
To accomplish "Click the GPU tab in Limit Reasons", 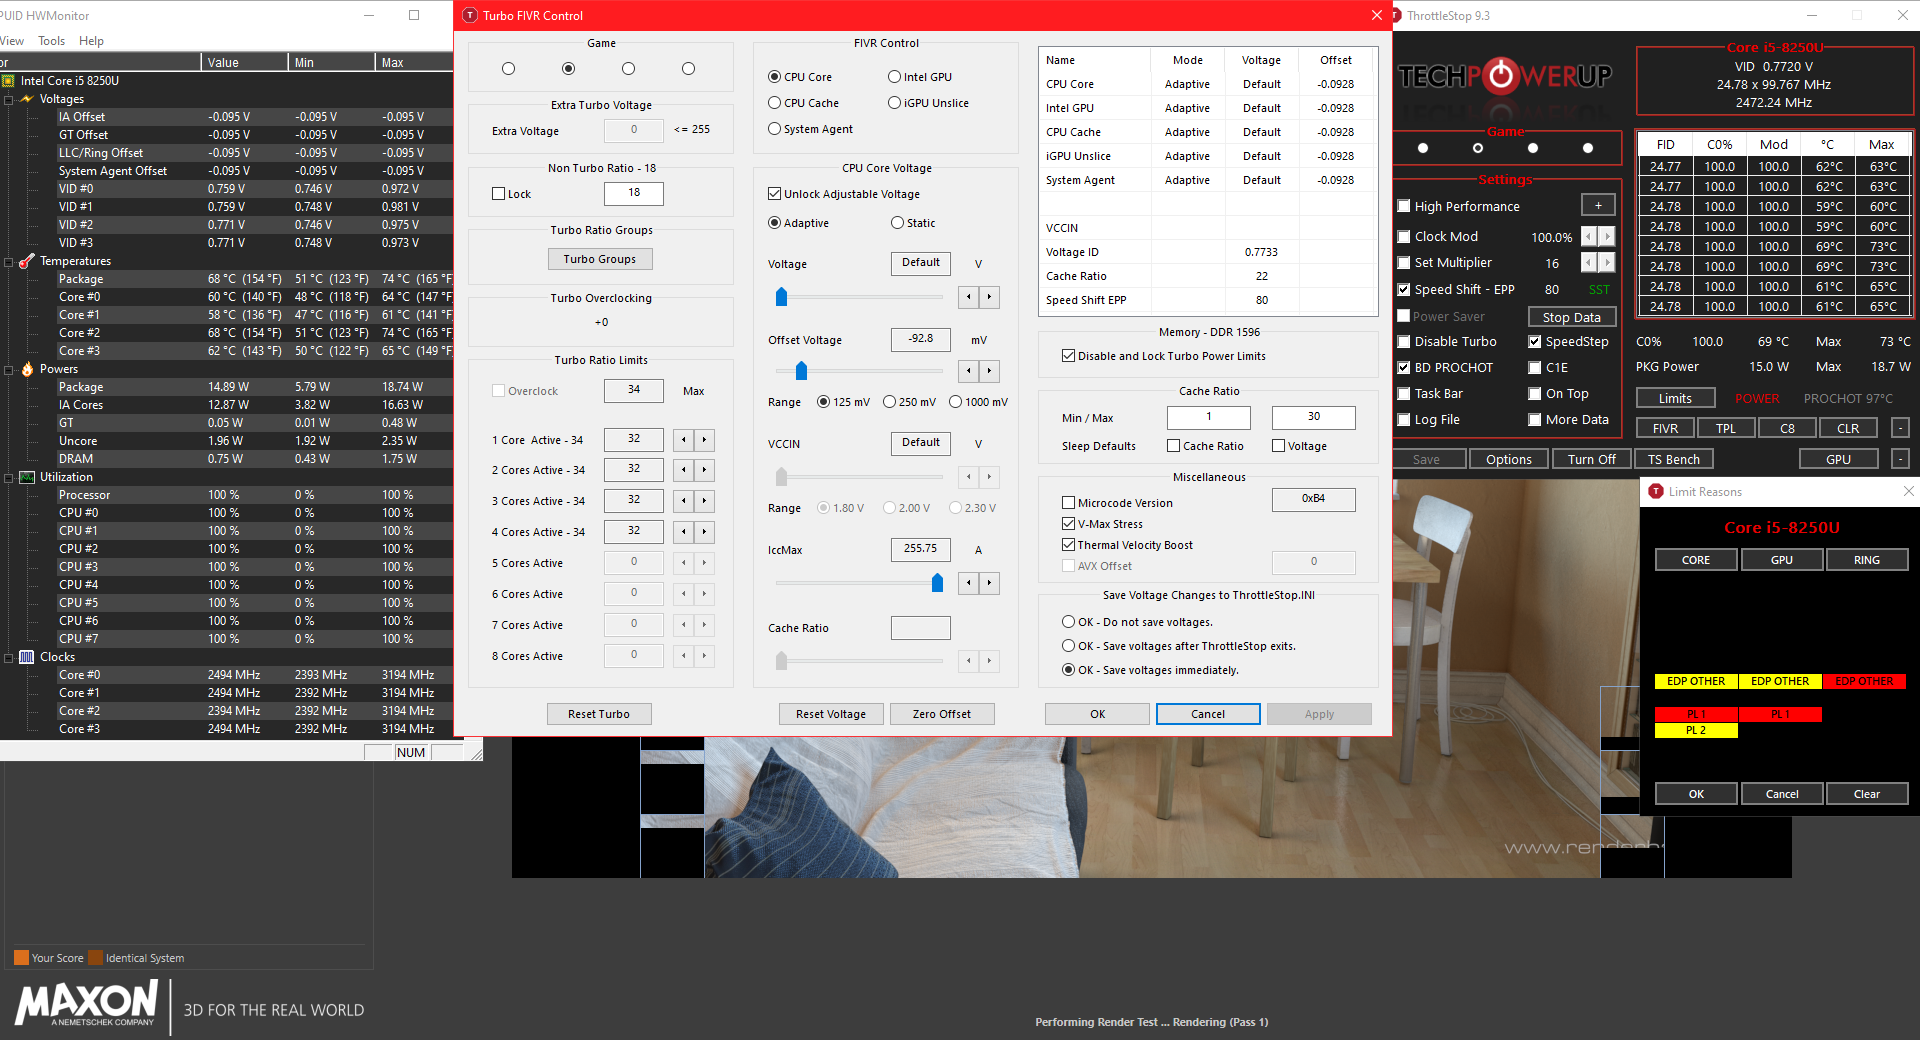I will tap(1782, 560).
